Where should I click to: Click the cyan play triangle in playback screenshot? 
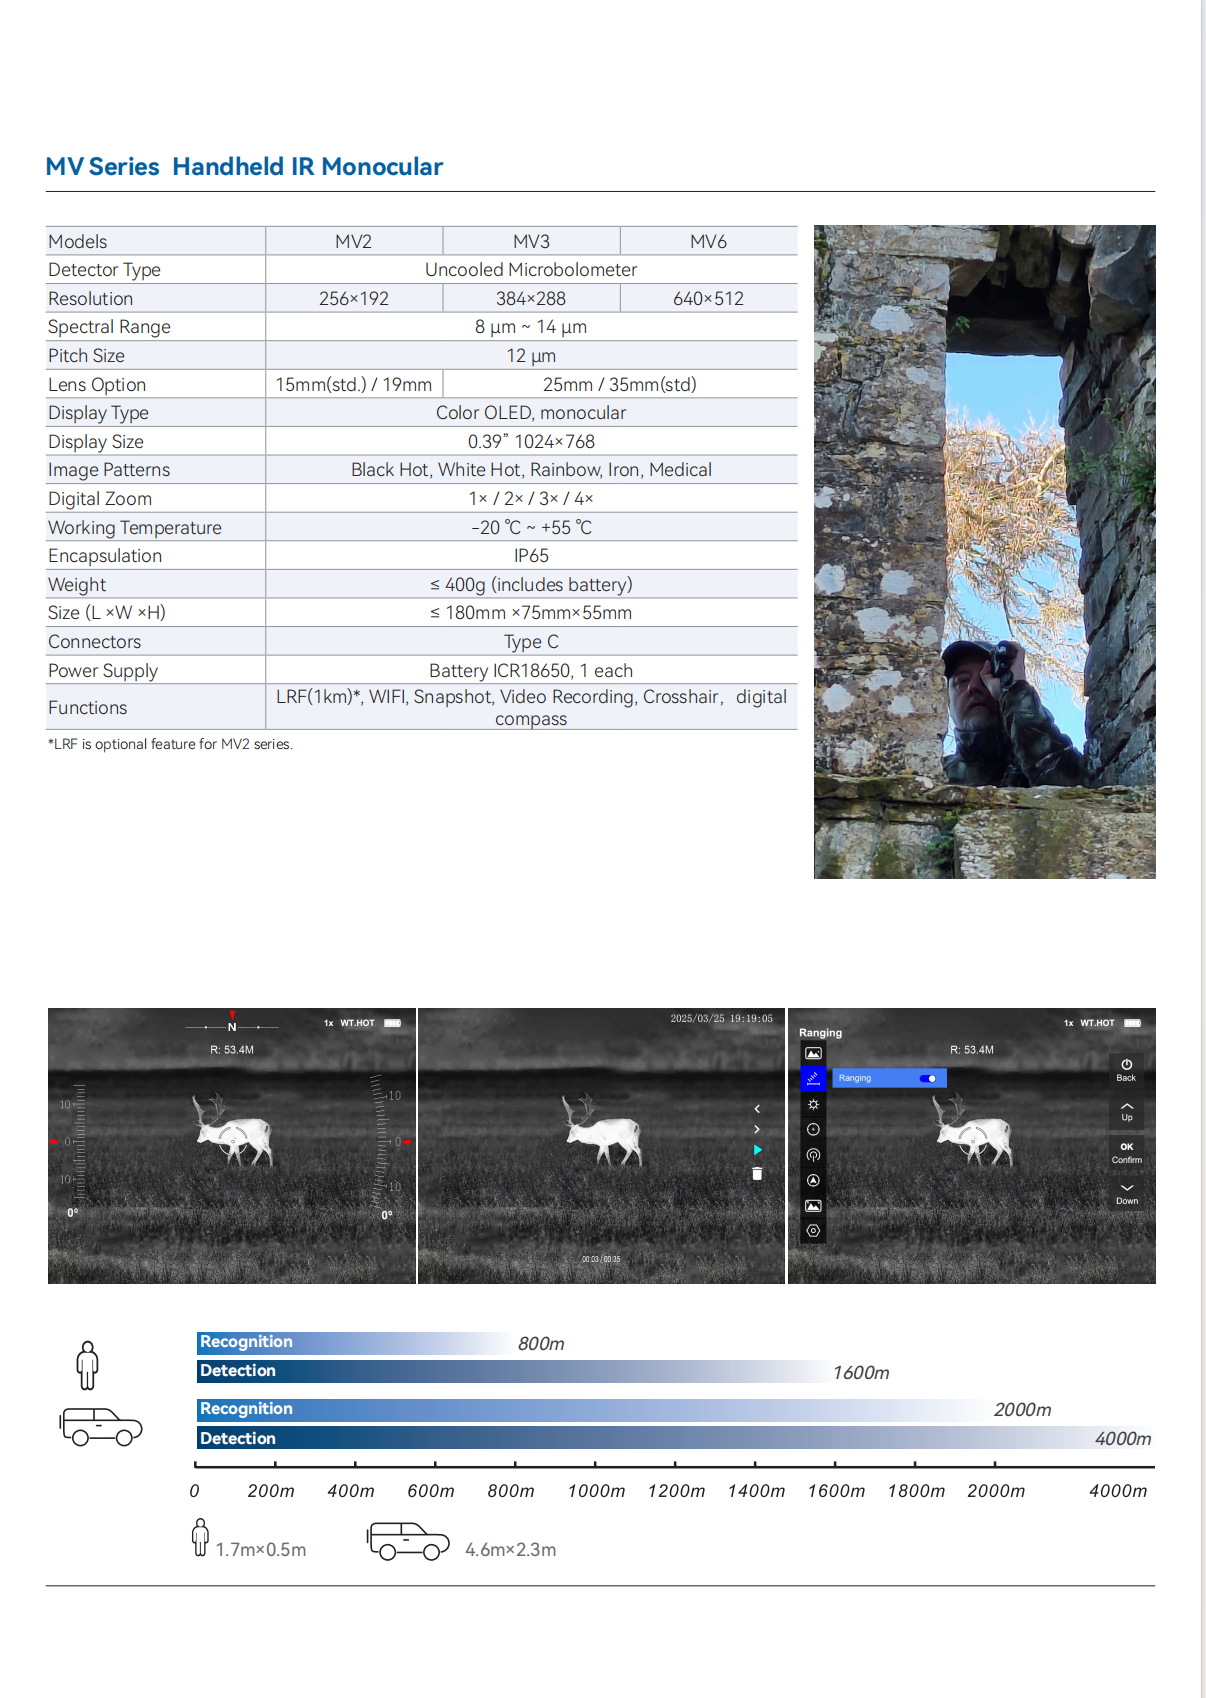point(757,1150)
